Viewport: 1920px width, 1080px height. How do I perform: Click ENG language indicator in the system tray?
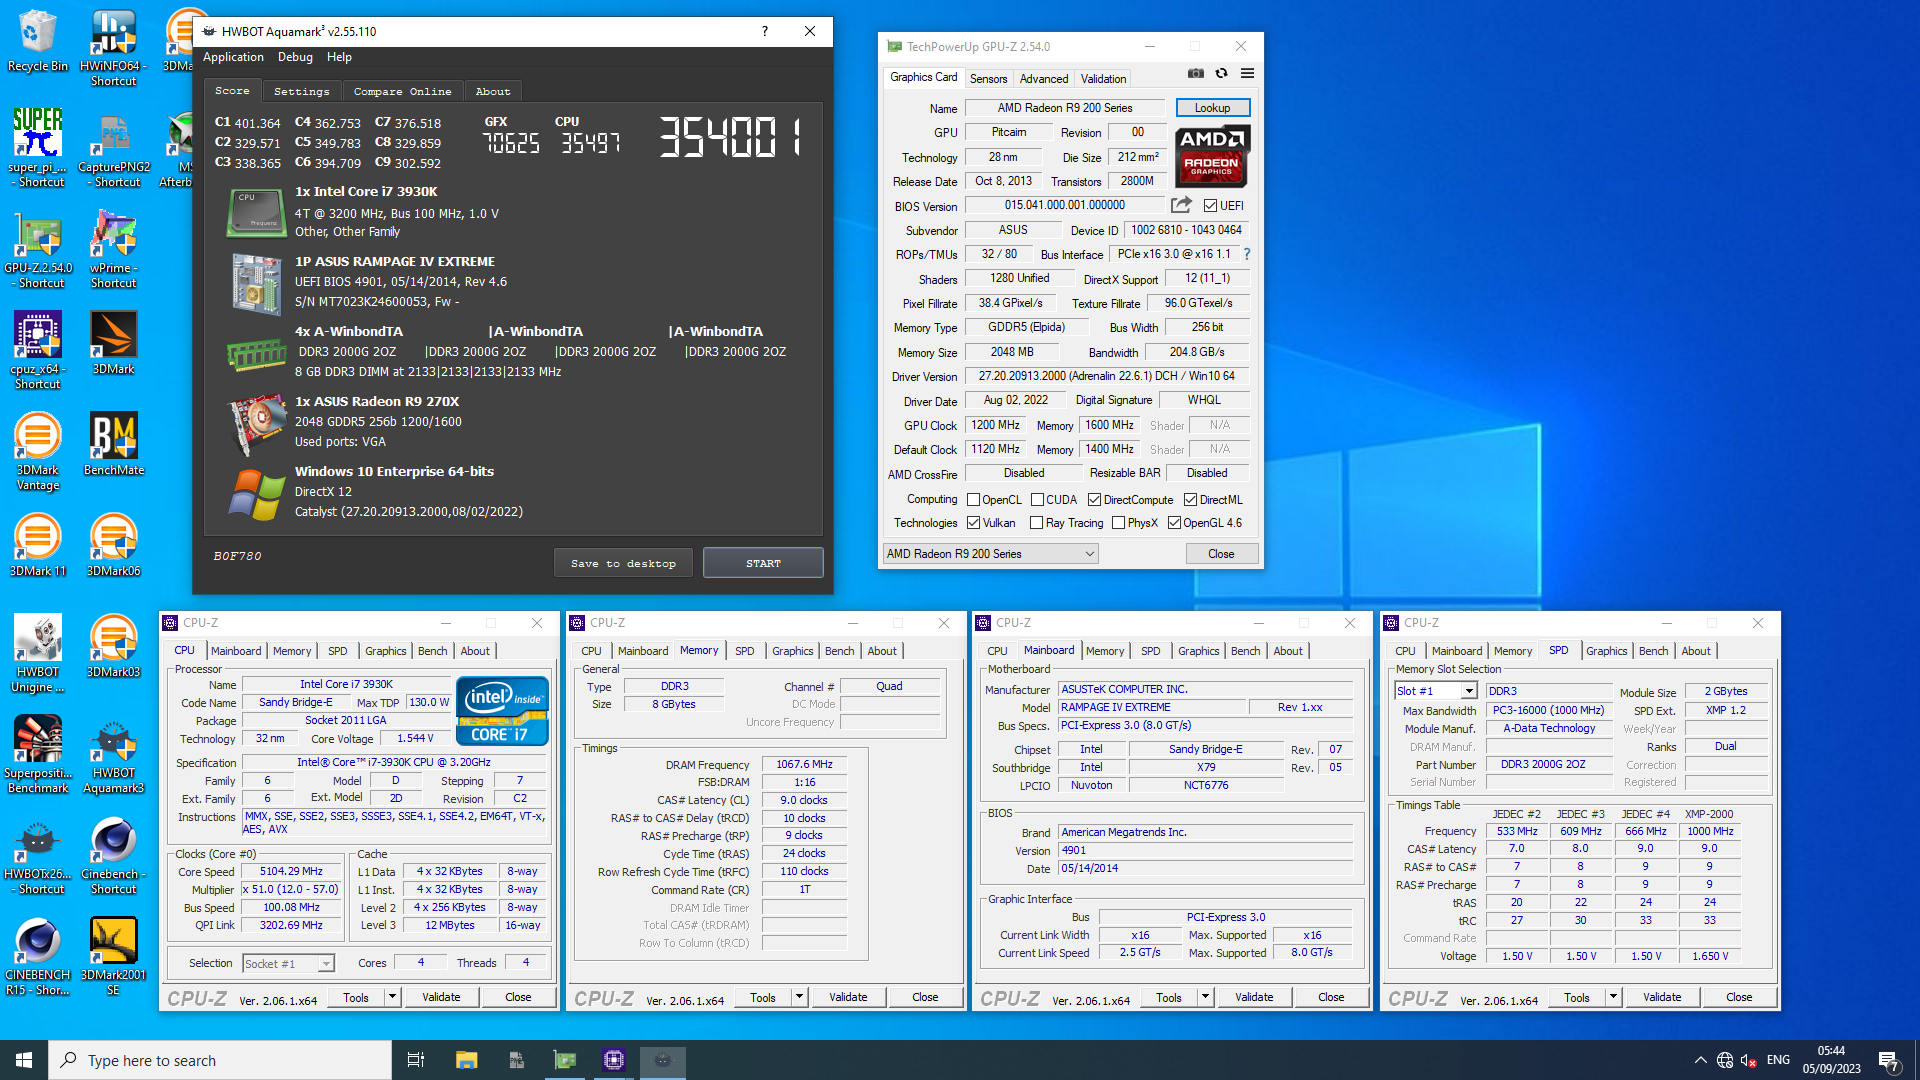(x=1778, y=1060)
